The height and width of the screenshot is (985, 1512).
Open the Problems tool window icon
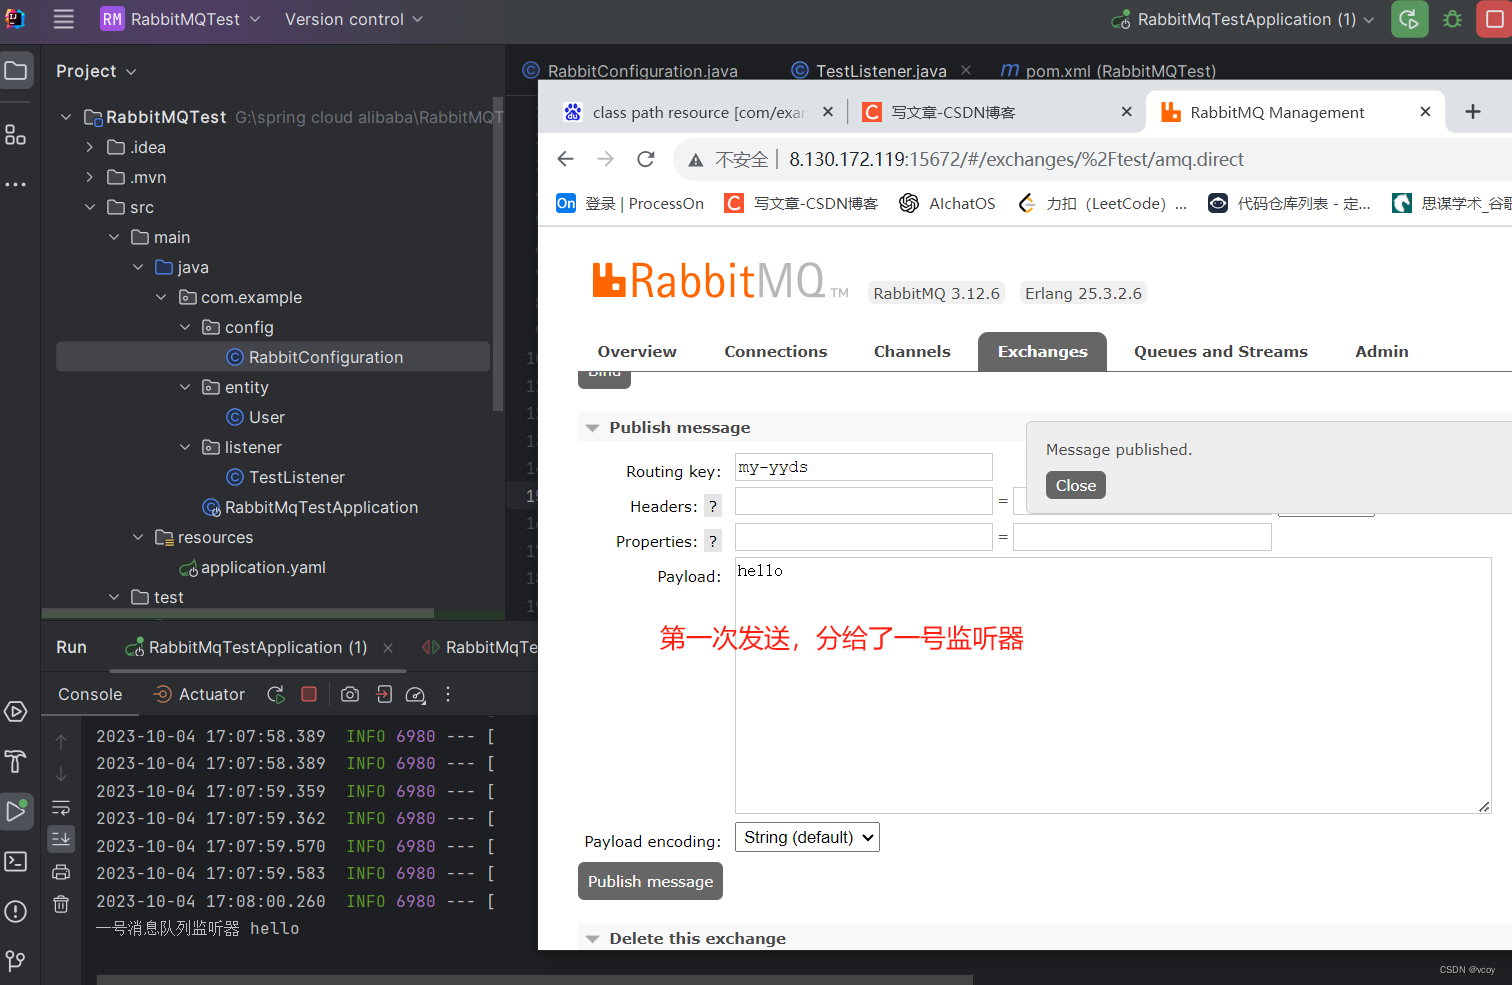[x=16, y=911]
